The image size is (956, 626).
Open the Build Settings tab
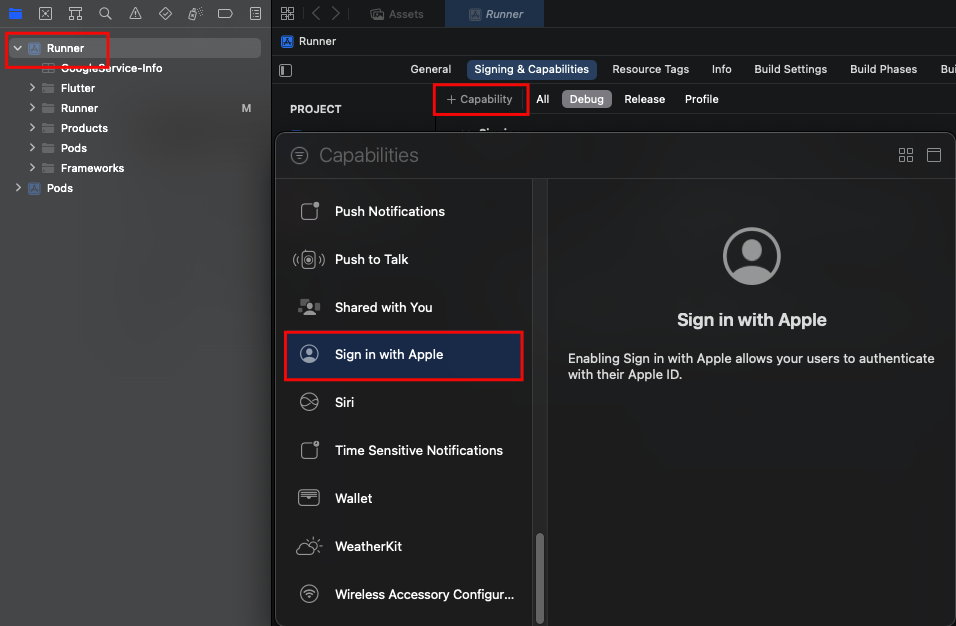pos(790,69)
